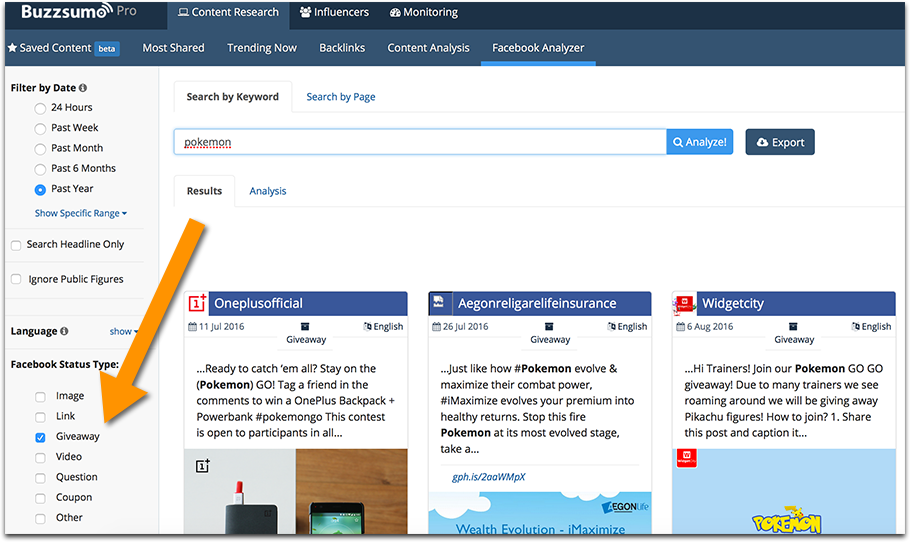
Task: Click the Export button
Action: tap(780, 142)
